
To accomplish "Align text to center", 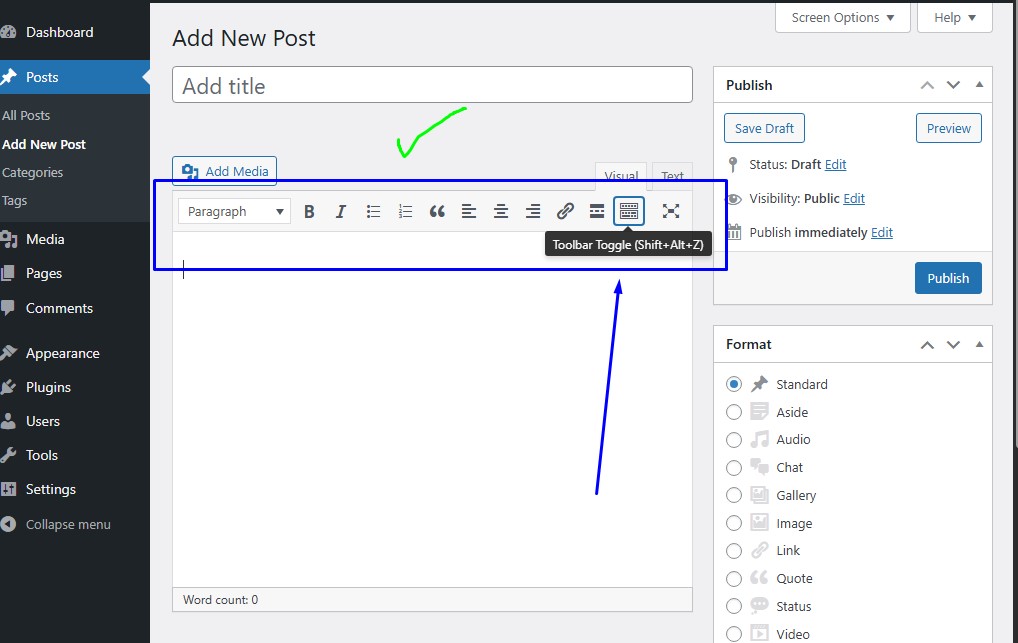I will click(501, 211).
